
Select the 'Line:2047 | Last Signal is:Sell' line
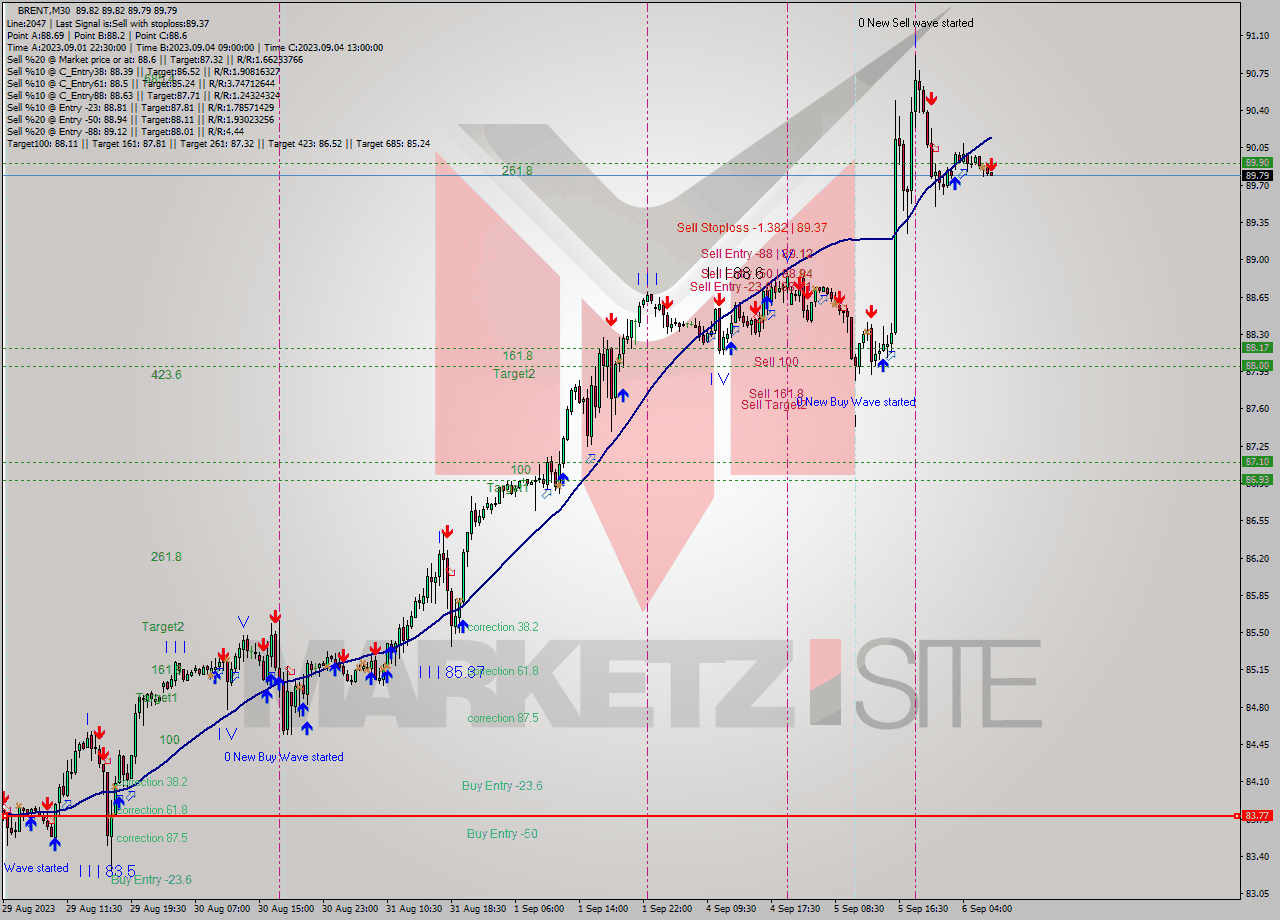(x=107, y=22)
